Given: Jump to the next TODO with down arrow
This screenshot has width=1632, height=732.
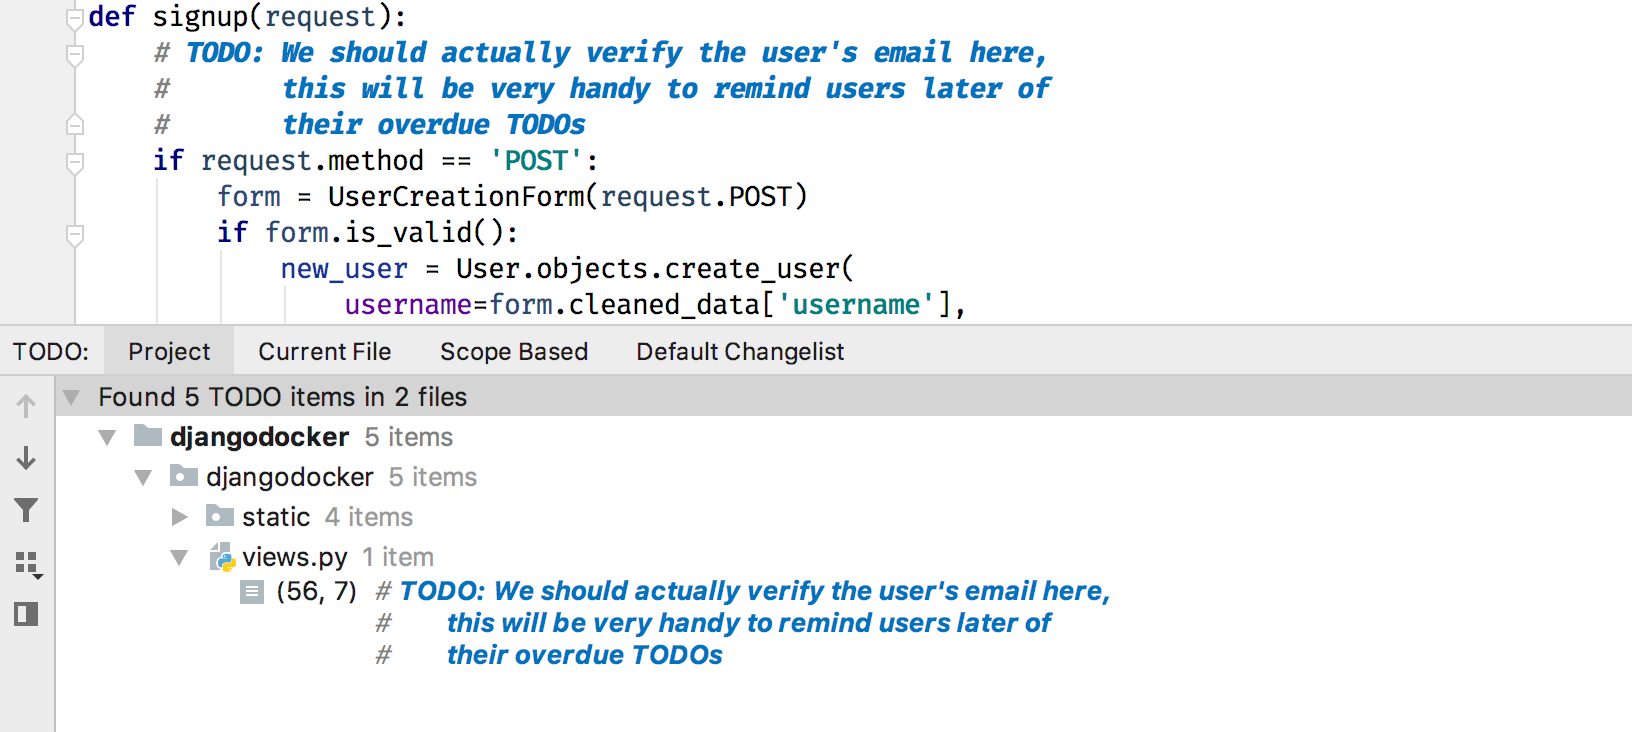Looking at the screenshot, I should pos(26,458).
